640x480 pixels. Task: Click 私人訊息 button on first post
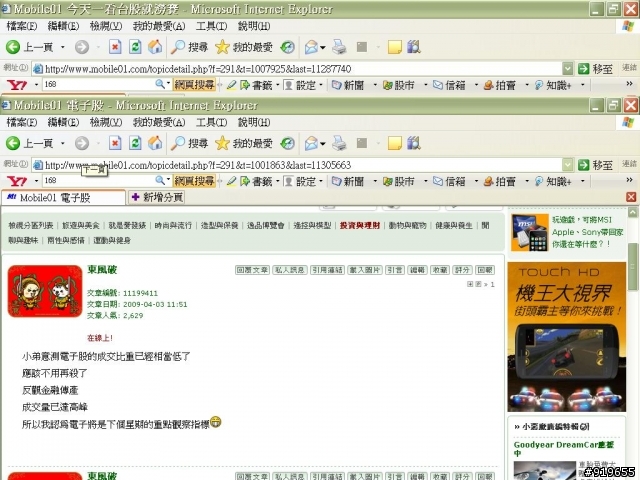tap(290, 270)
